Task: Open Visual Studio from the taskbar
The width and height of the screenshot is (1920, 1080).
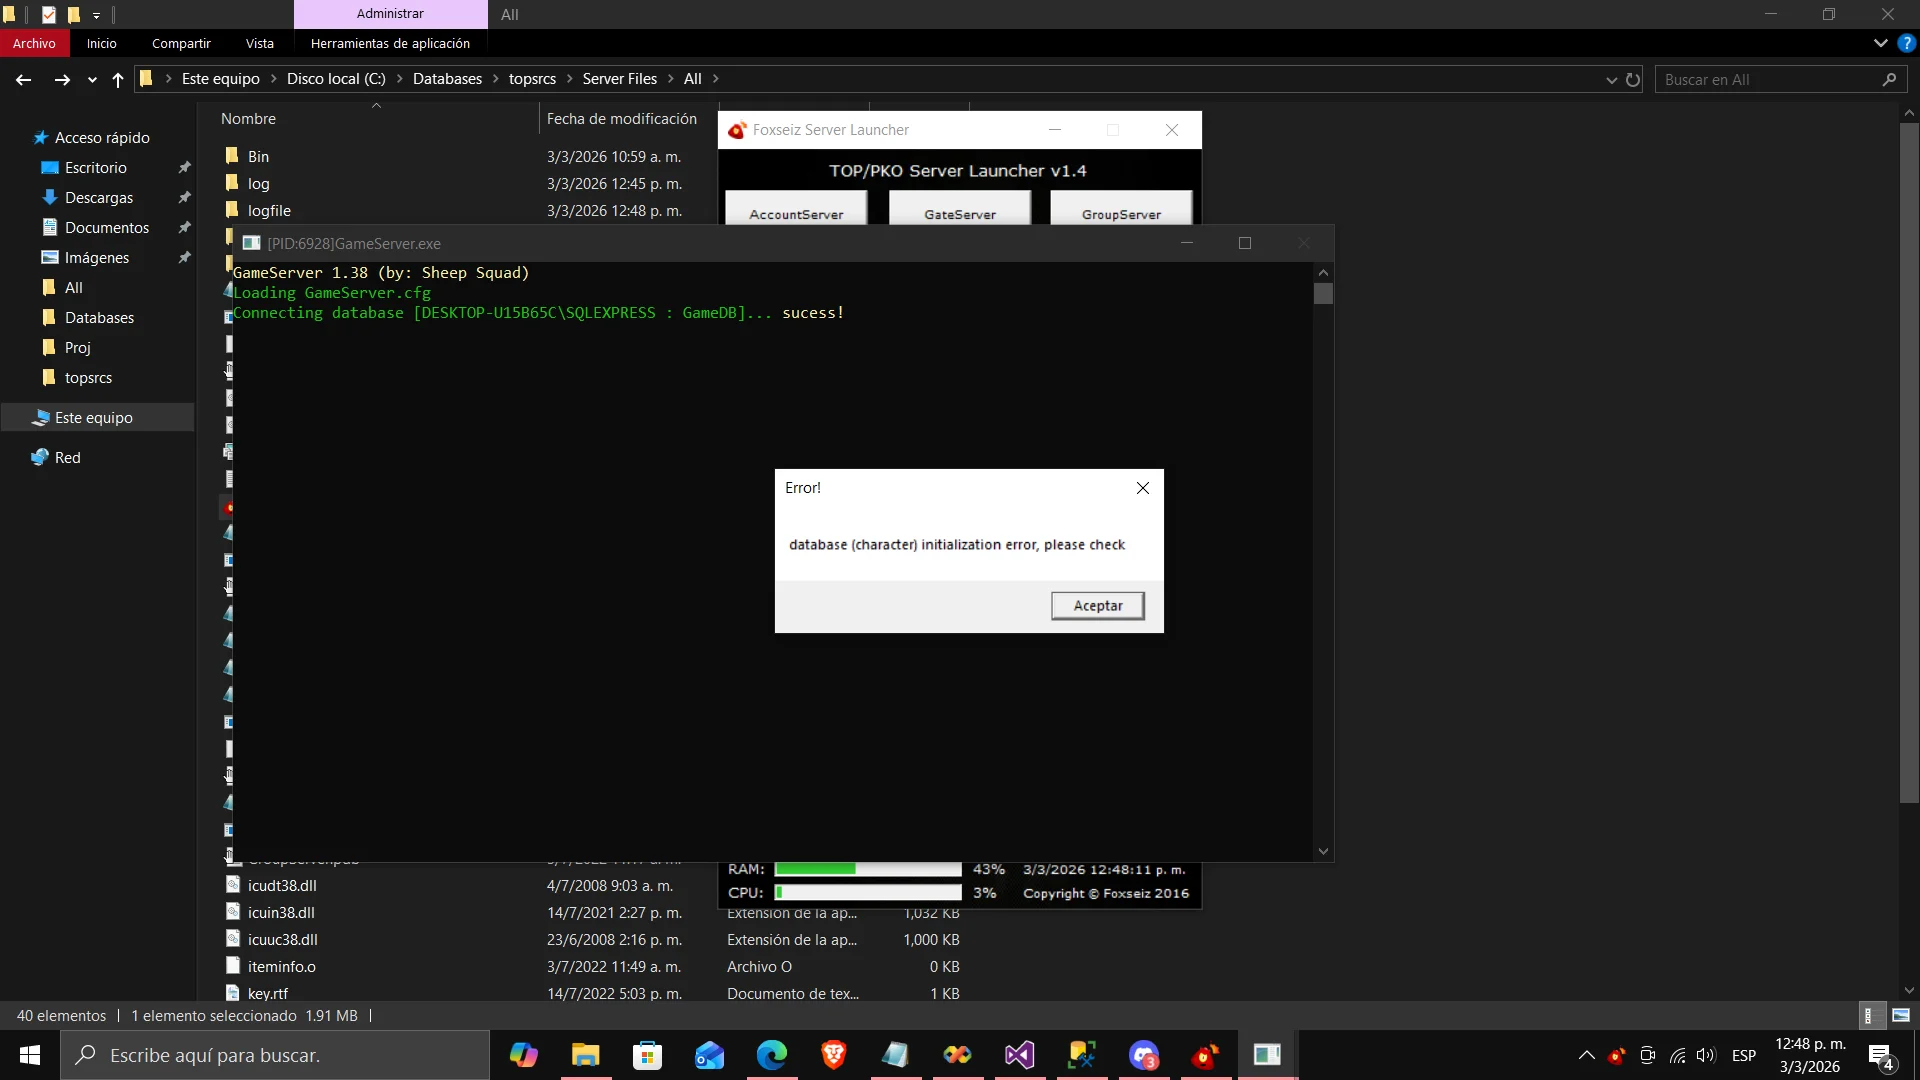Action: point(1019,1055)
